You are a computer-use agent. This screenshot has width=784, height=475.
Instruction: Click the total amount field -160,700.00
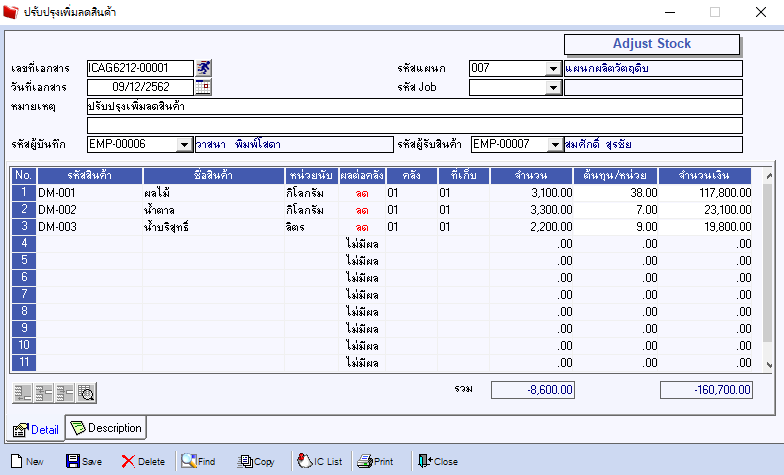pos(706,390)
